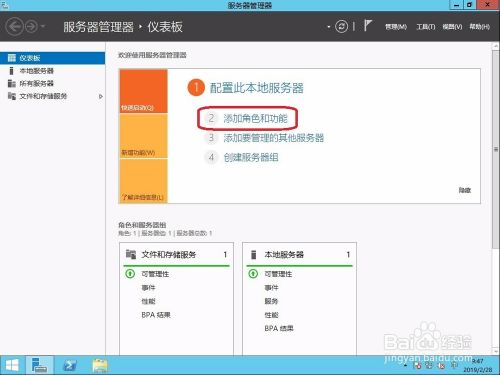The image size is (500, 375).
Task: Open 服务 in 本地服务器 tile
Action: [x=271, y=301]
